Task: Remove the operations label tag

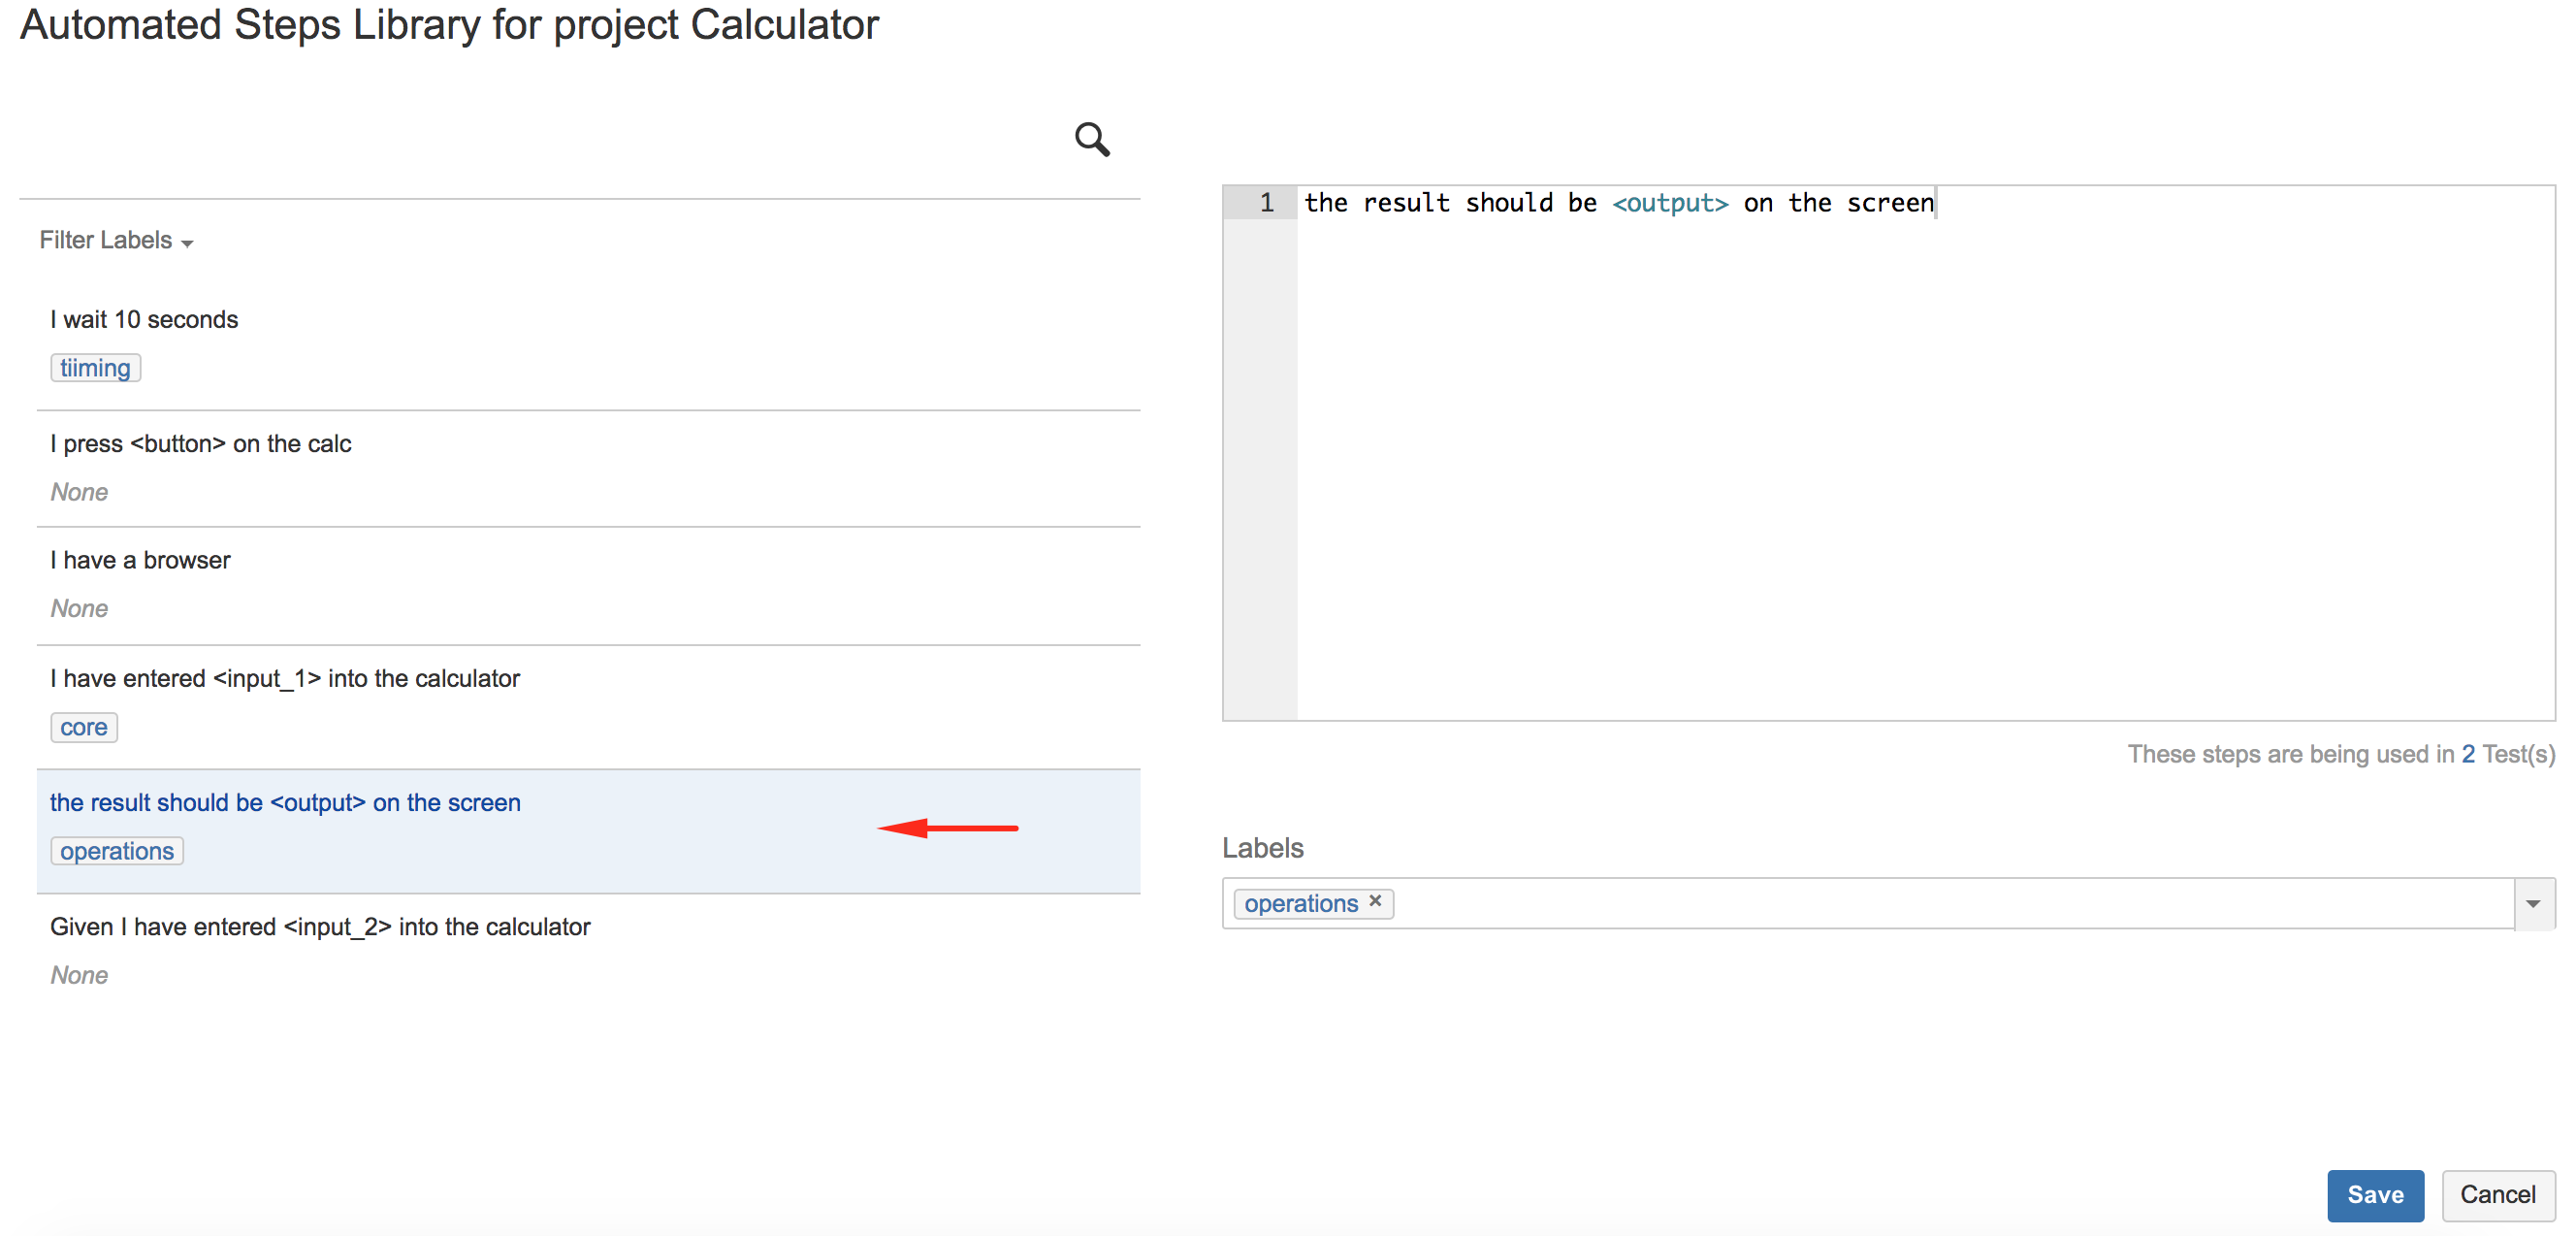Action: [1376, 901]
